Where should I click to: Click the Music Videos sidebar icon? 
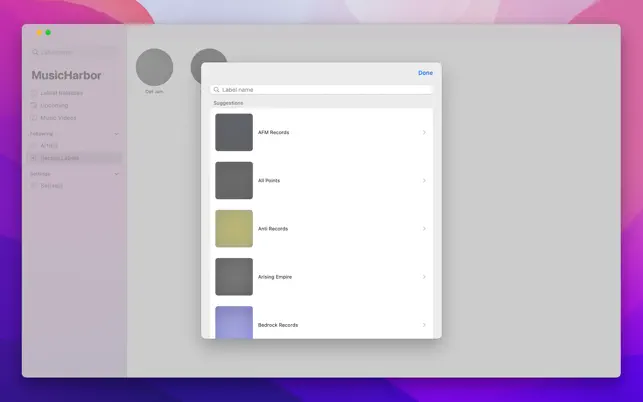[34, 118]
